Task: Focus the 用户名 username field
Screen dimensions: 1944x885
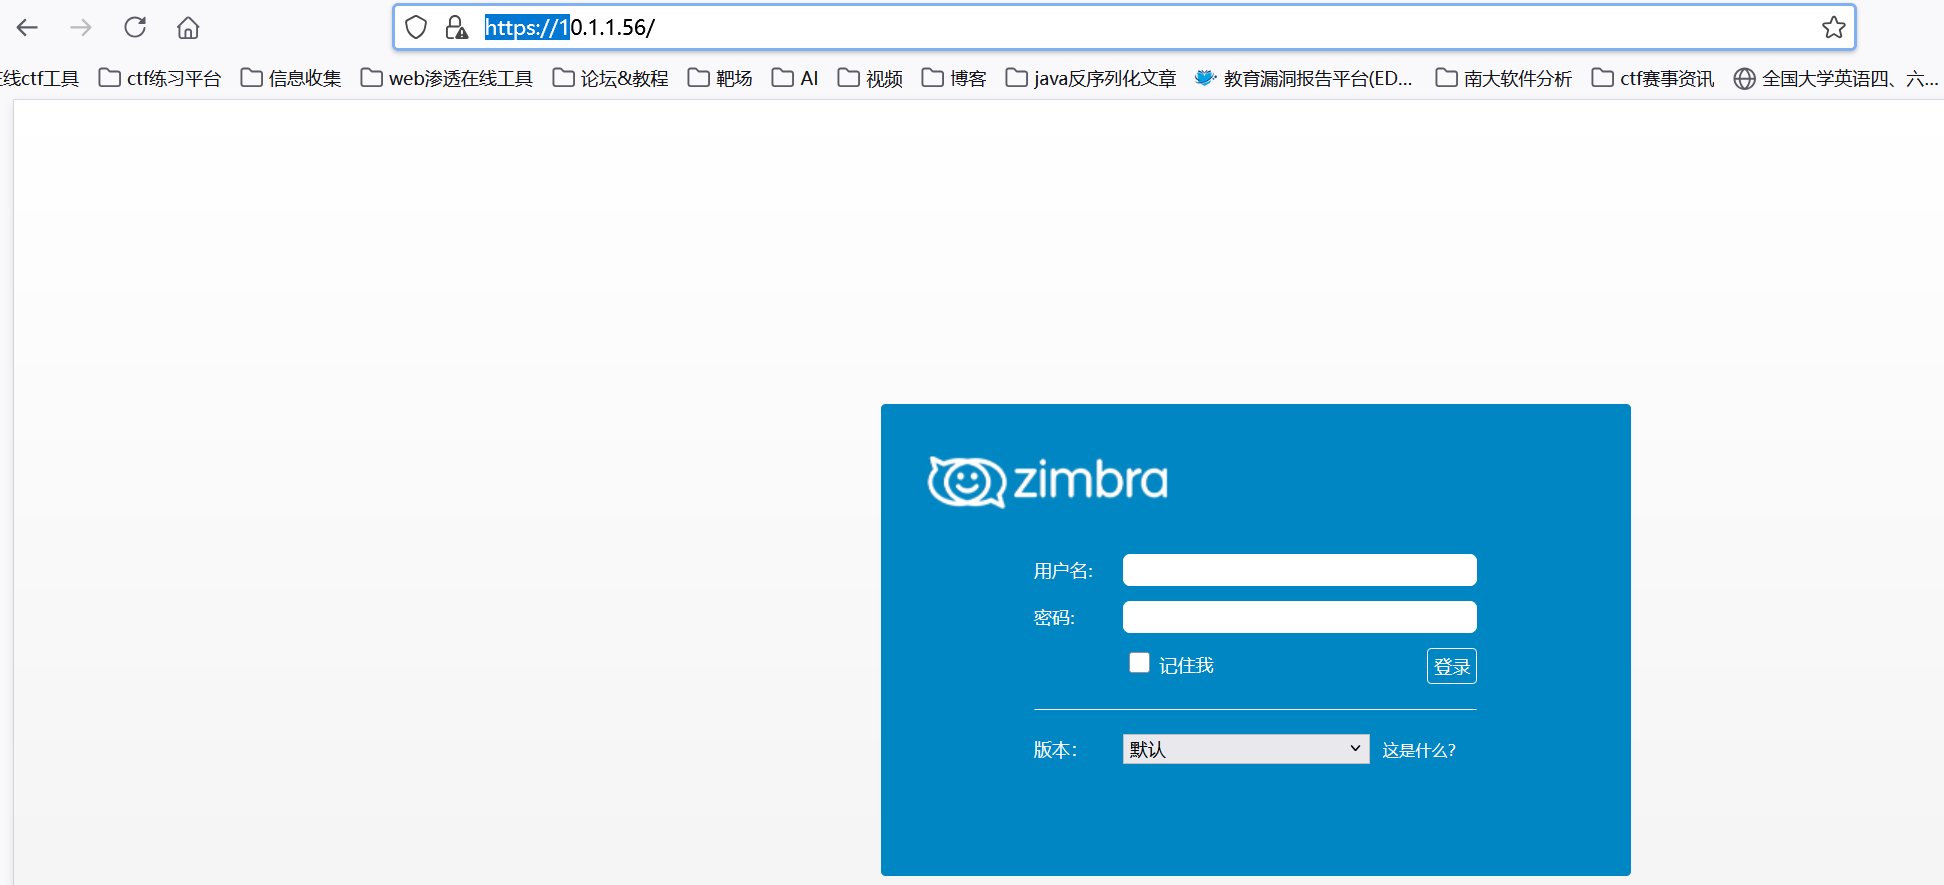Action: point(1299,570)
